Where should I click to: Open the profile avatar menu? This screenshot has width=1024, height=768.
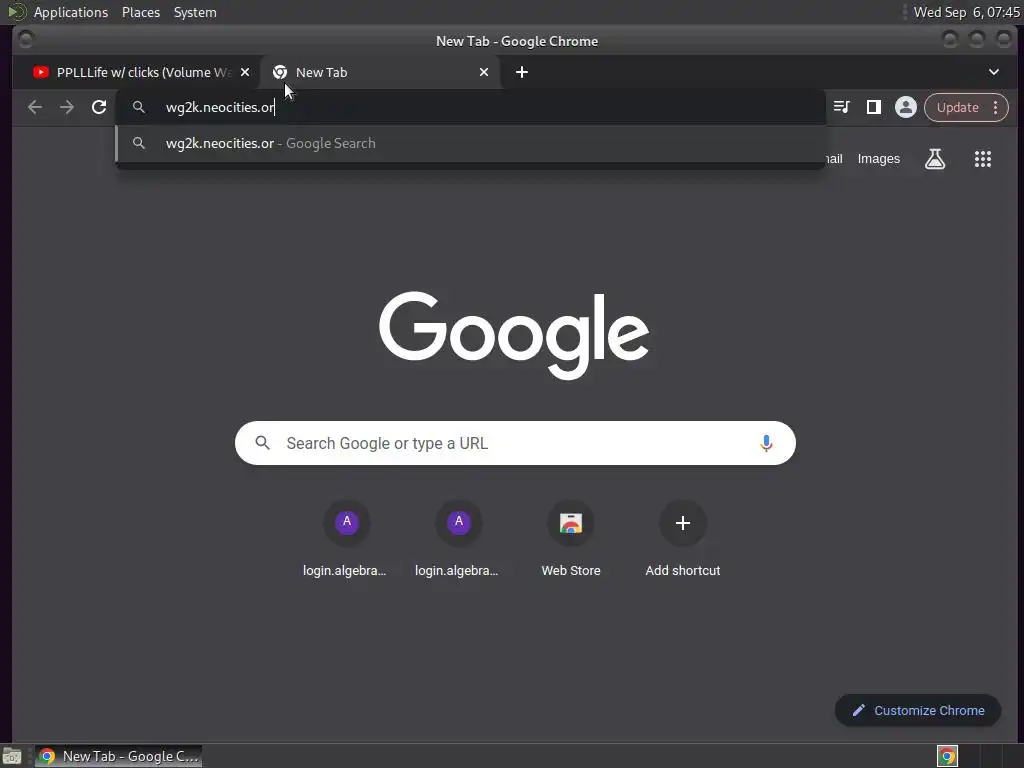click(905, 107)
